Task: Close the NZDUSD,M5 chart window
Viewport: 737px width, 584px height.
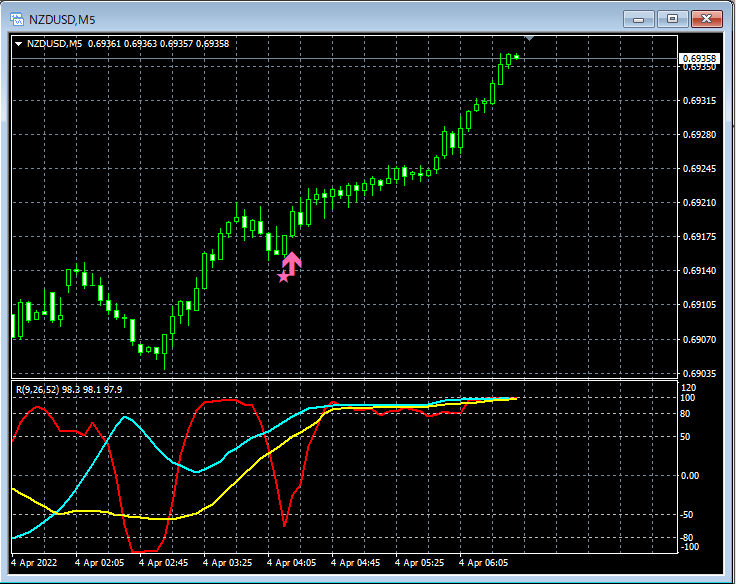Action: pyautogui.click(x=706, y=19)
